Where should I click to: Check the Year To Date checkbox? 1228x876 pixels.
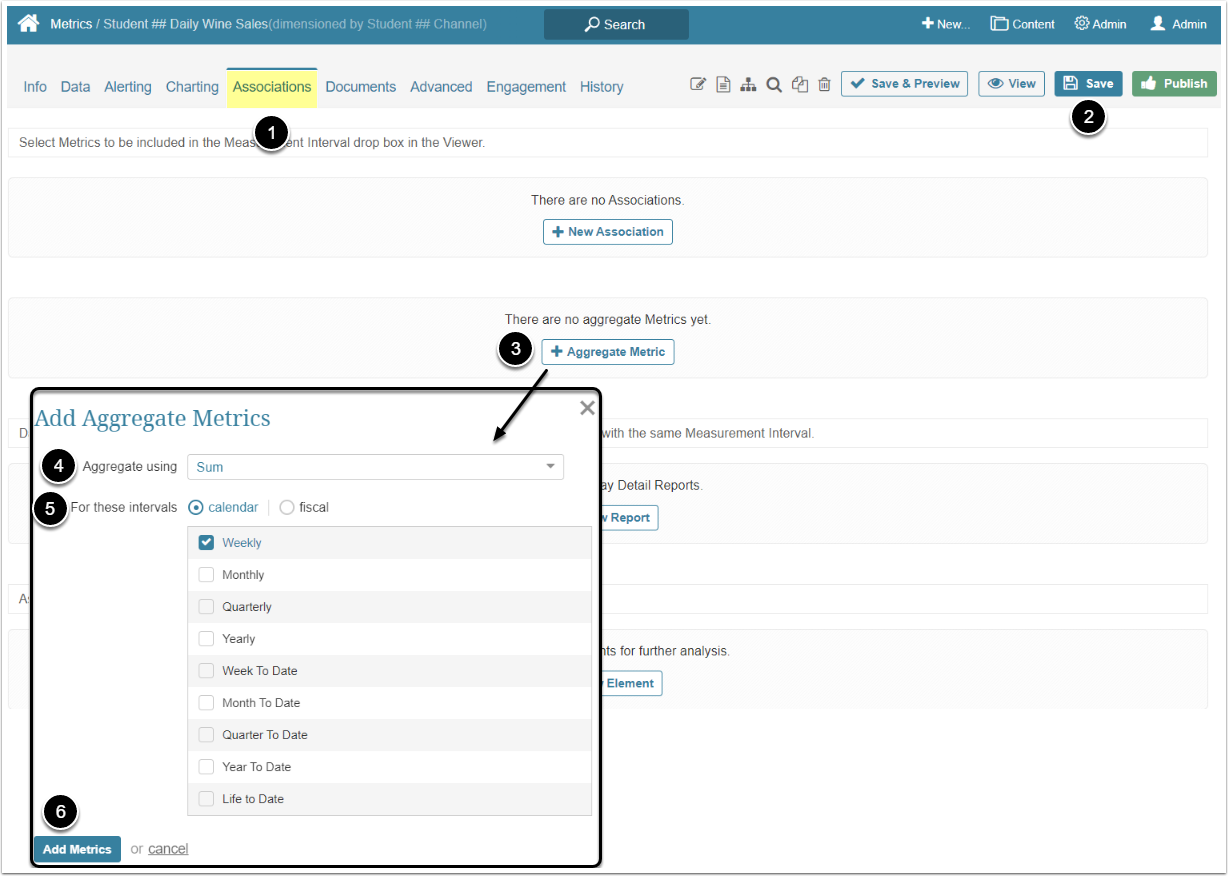click(x=207, y=766)
